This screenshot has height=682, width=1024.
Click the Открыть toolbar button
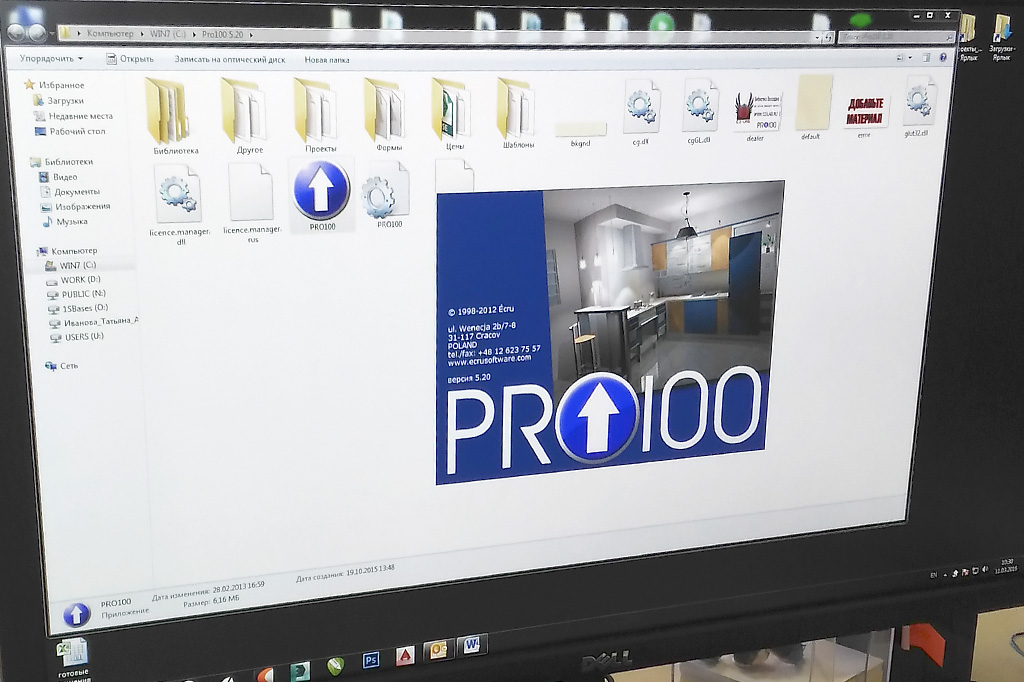tap(130, 59)
